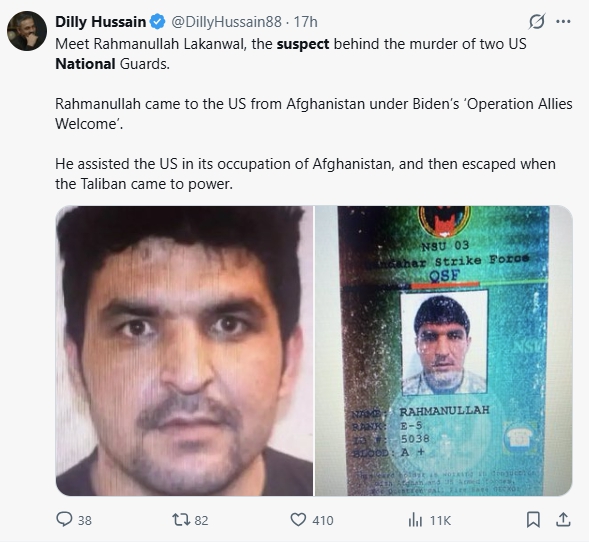Screen dimensions: 589x546
Task: Open the Dilly Hussain display name
Action: click(100, 22)
